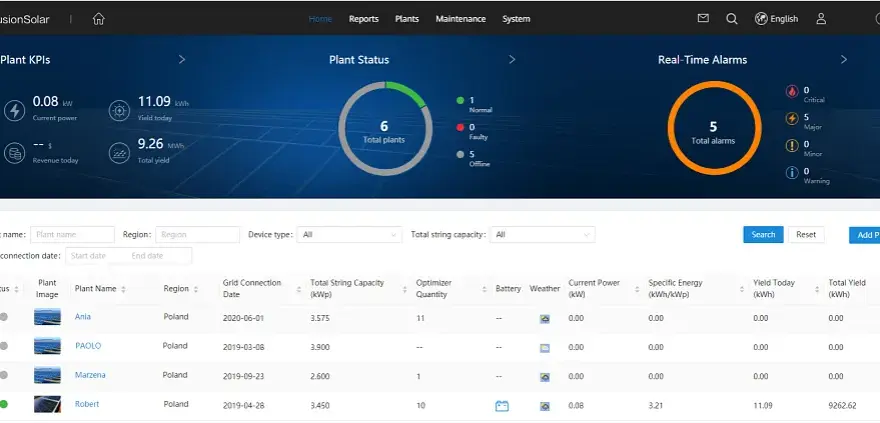Click the blue Search button
This screenshot has height=423, width=880.
pos(763,235)
